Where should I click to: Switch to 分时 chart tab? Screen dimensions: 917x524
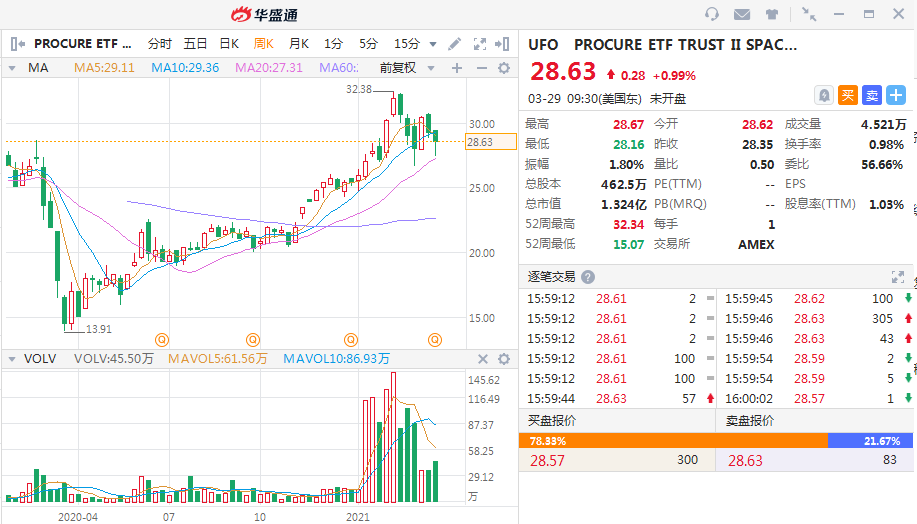tap(160, 44)
